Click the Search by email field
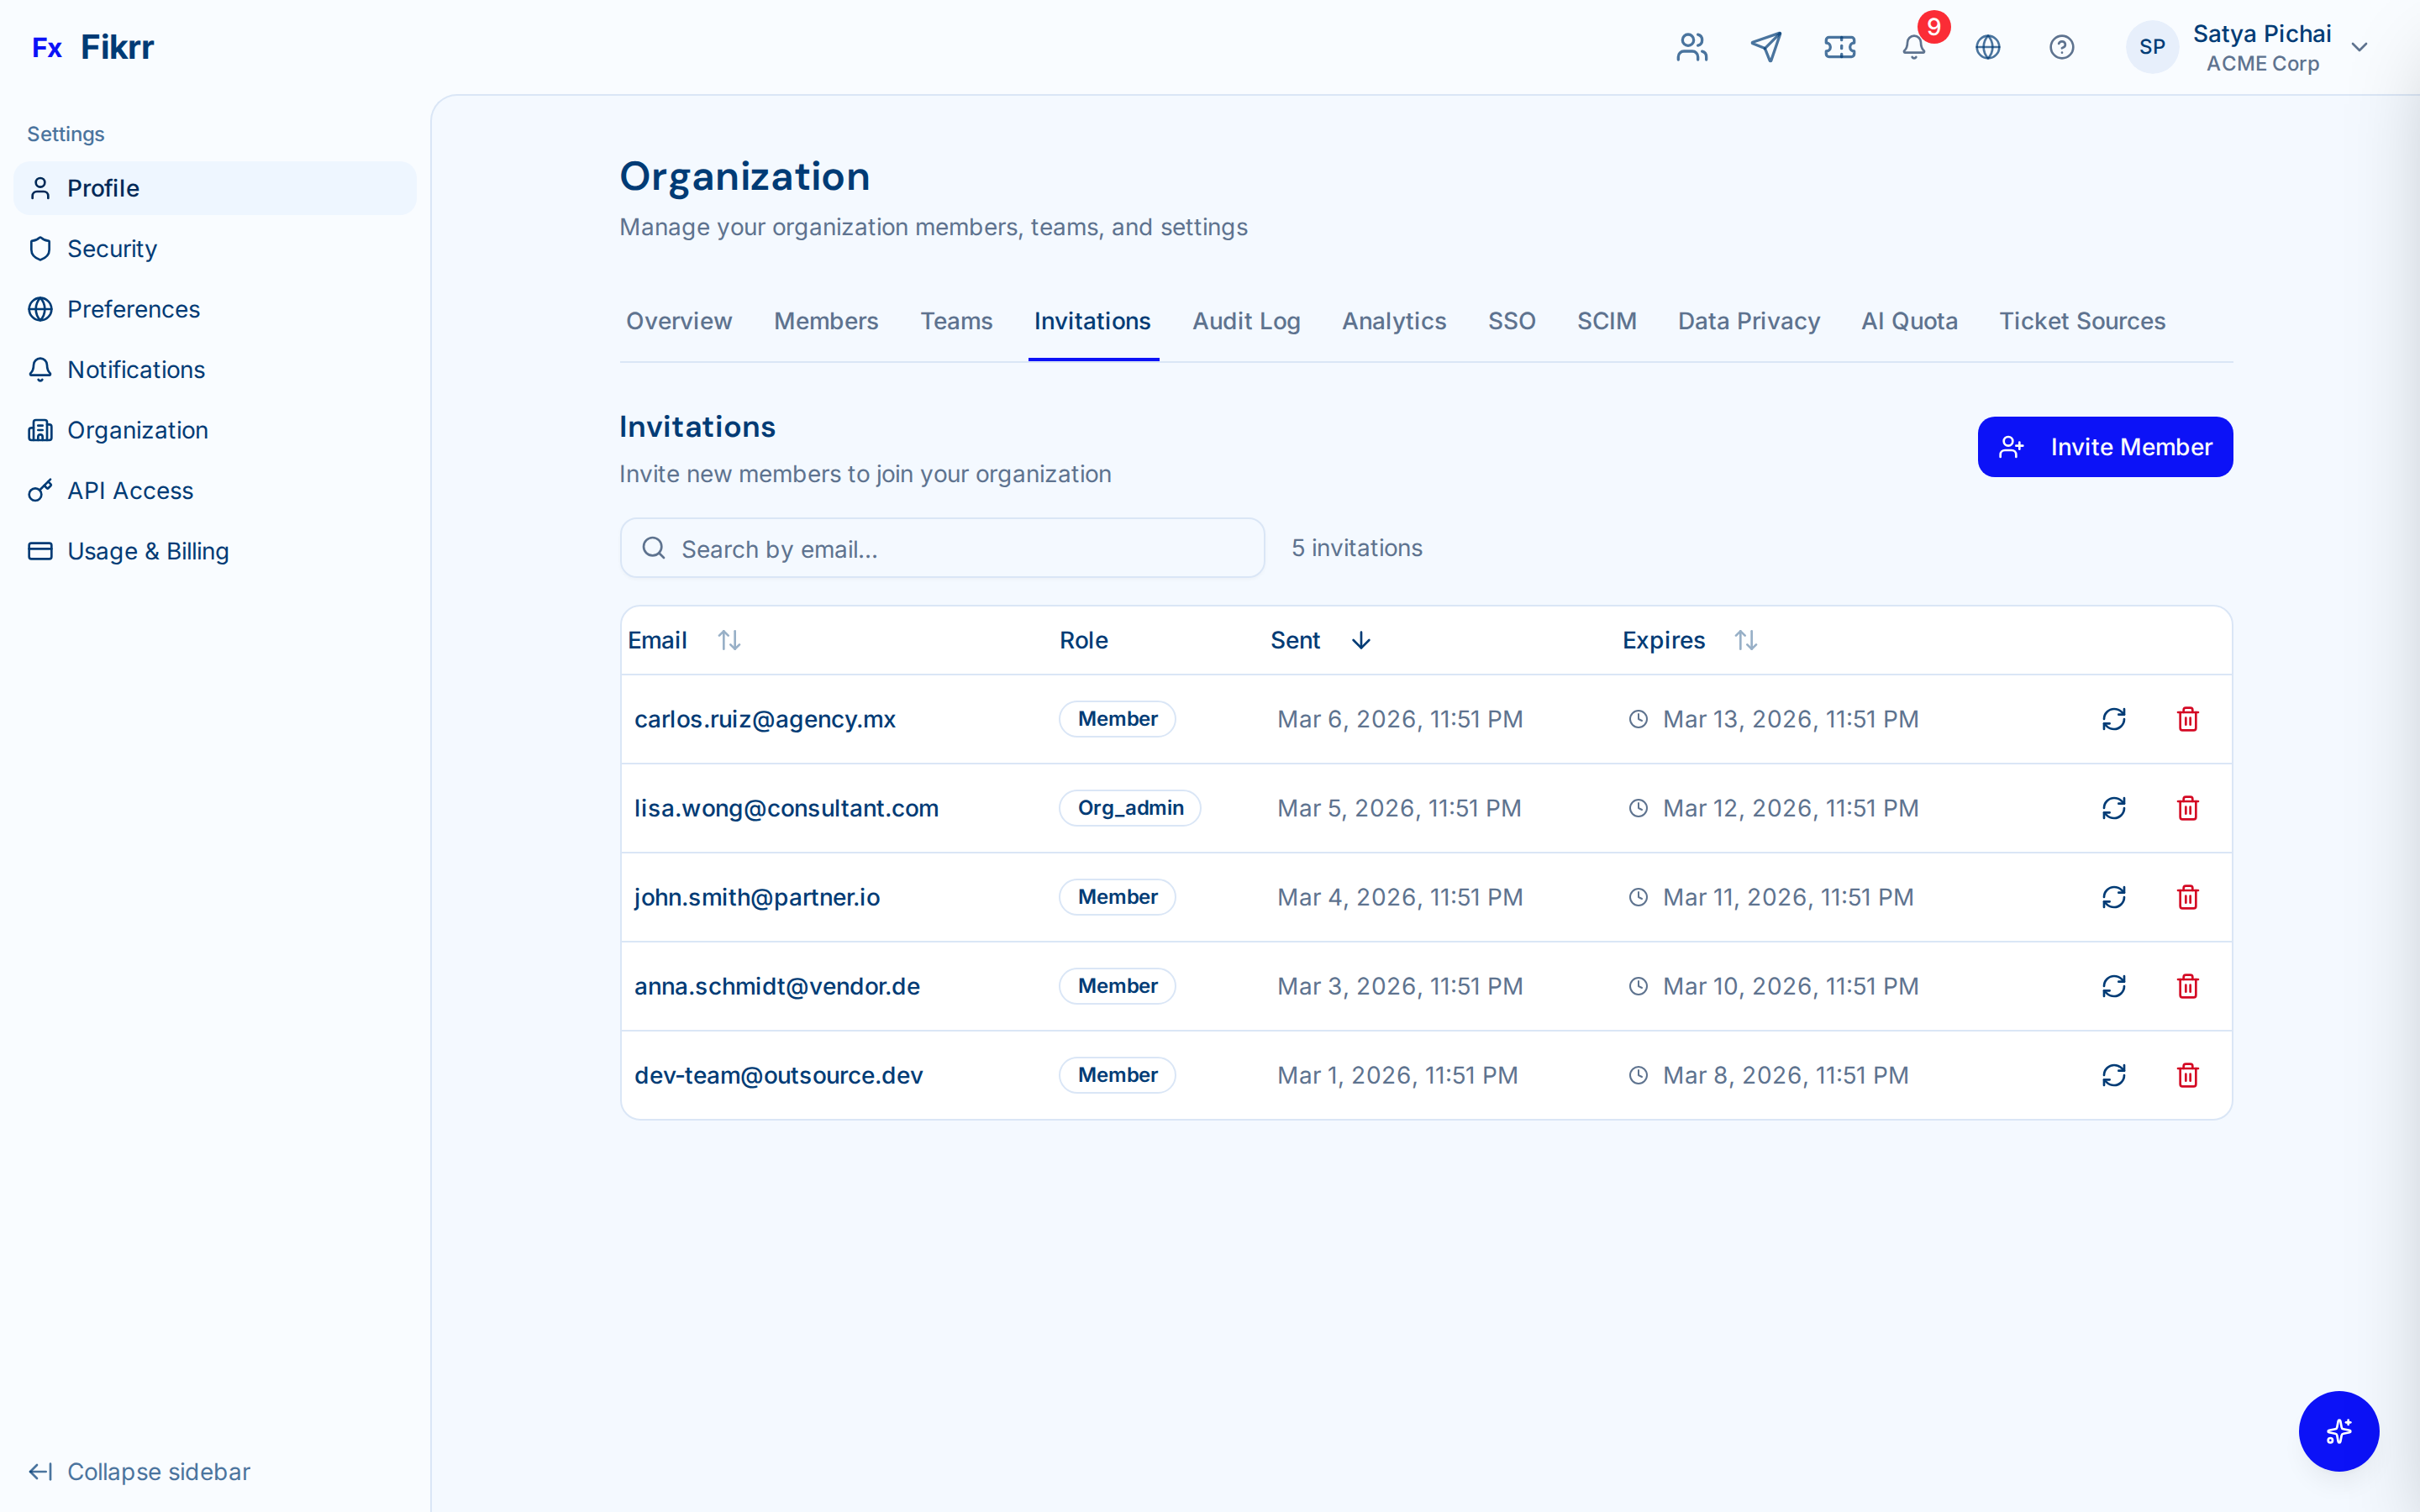The image size is (2420, 1512). point(941,548)
